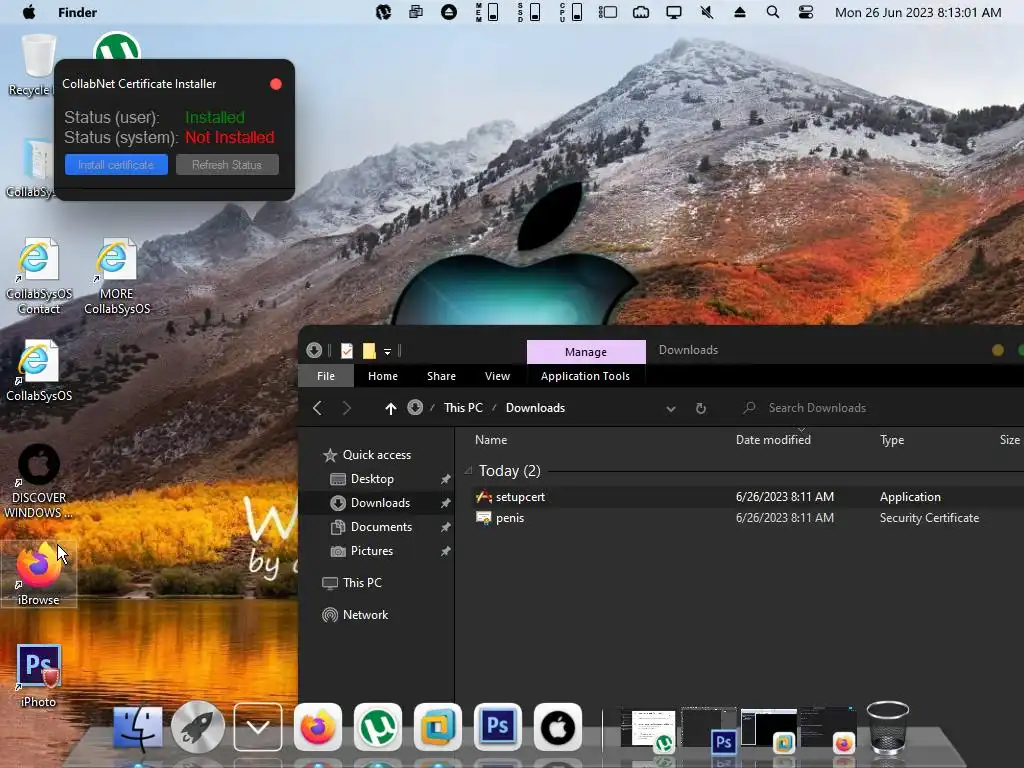Click Explorer back navigation arrow
The height and width of the screenshot is (768, 1024).
click(317, 408)
